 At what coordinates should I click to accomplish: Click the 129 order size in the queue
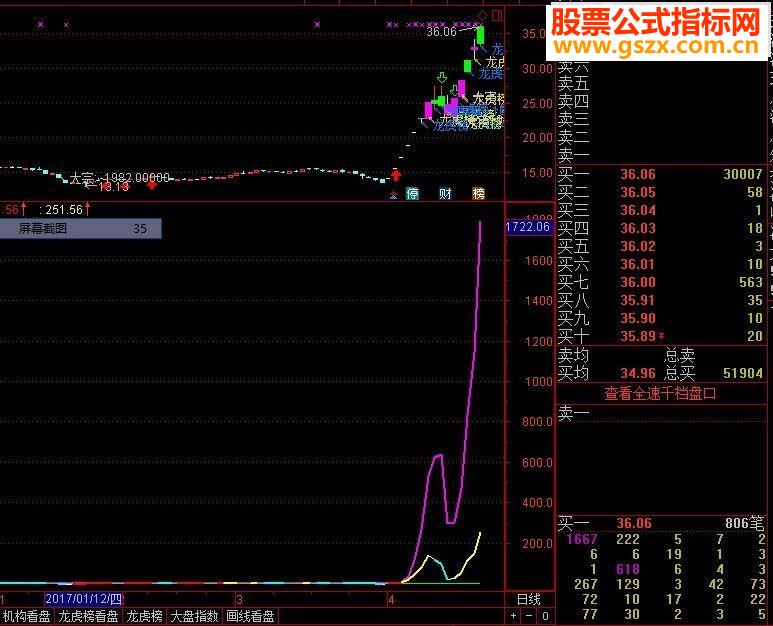click(x=628, y=584)
